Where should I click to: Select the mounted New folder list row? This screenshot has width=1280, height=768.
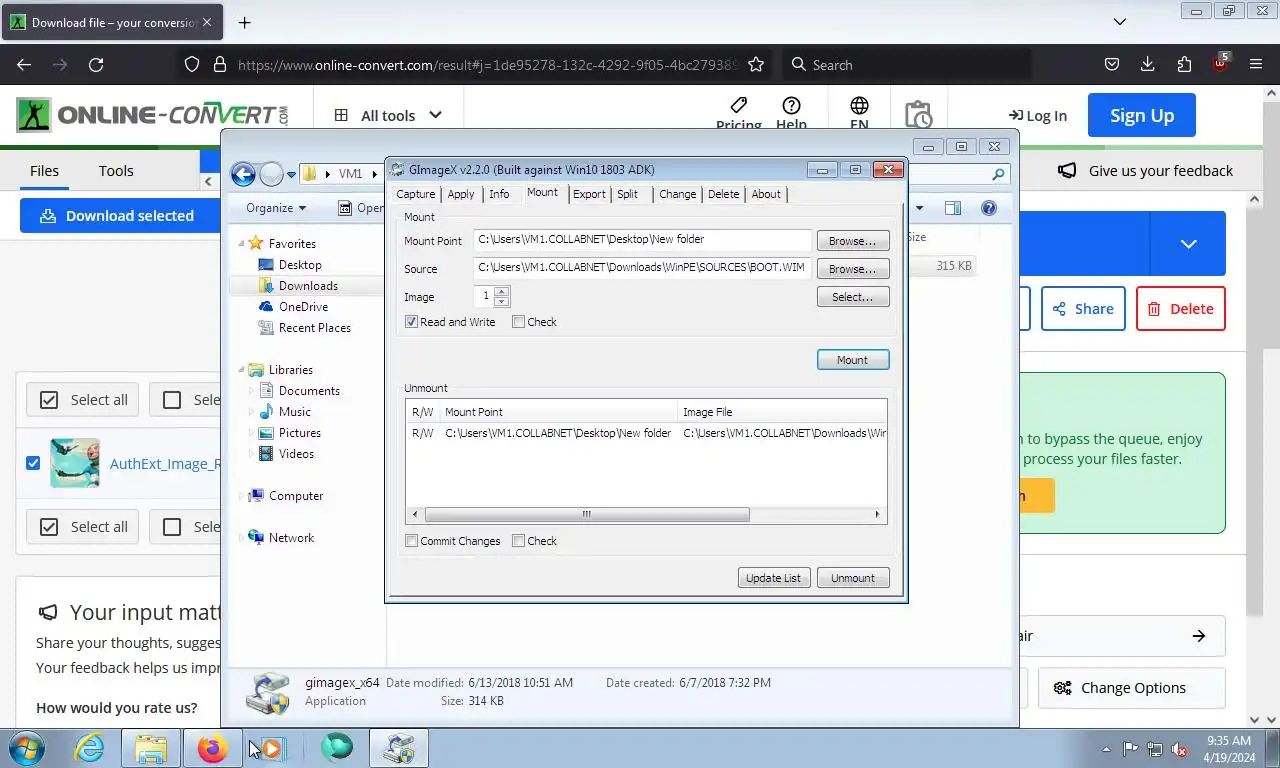[646, 433]
